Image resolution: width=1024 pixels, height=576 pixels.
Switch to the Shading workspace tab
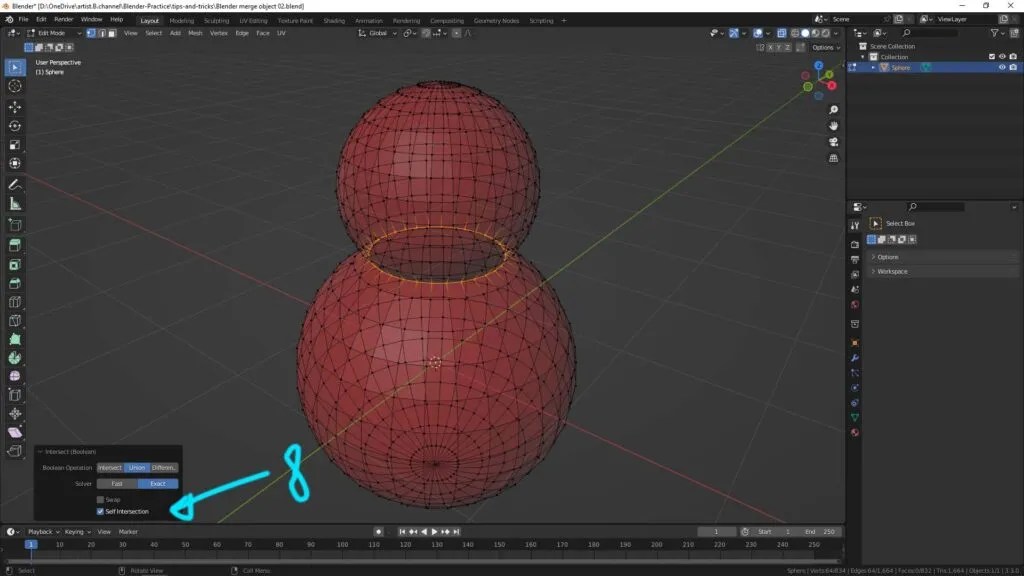coord(334,20)
